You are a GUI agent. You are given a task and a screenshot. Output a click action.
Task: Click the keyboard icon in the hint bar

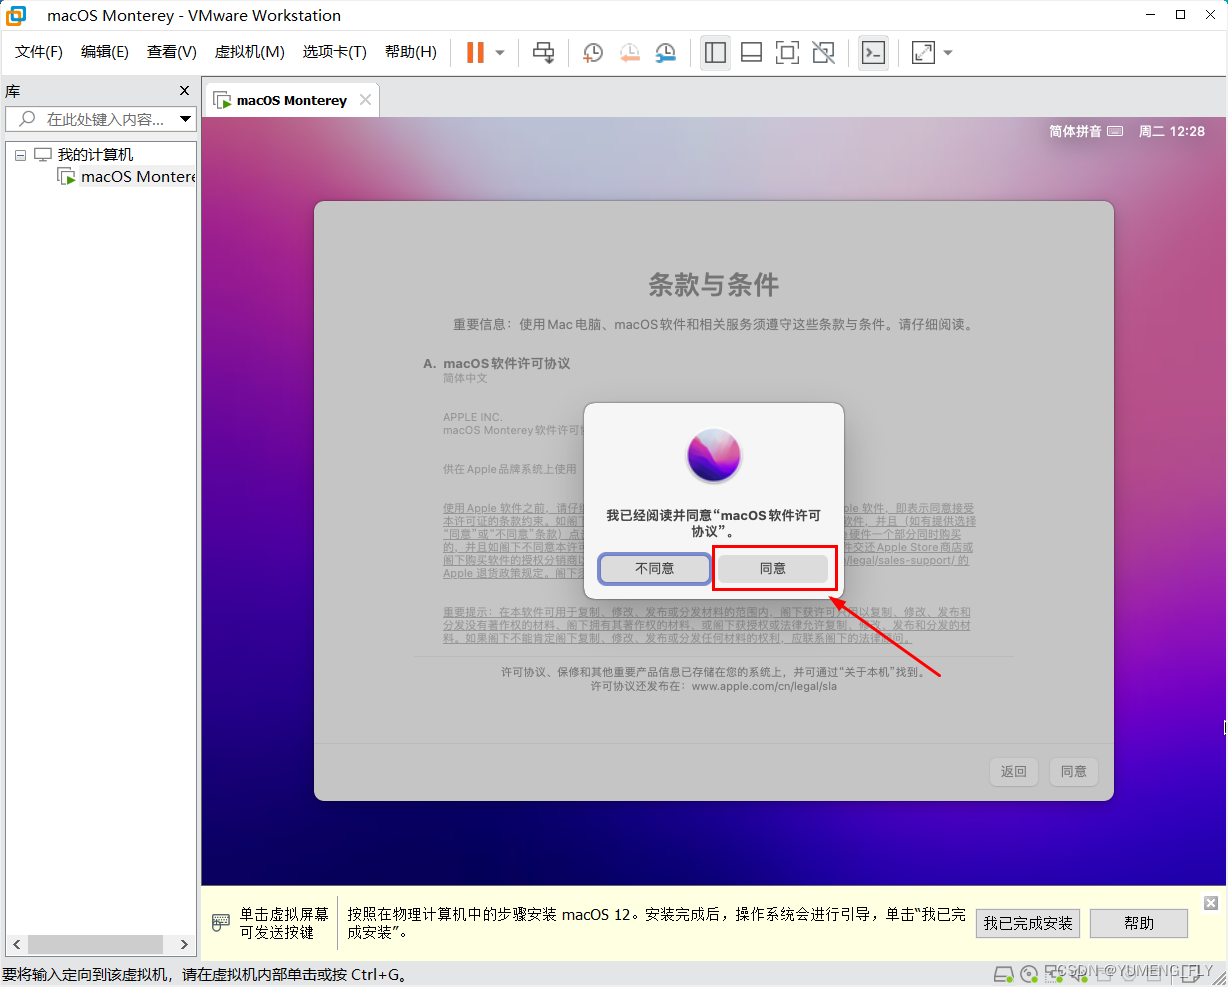coord(221,923)
